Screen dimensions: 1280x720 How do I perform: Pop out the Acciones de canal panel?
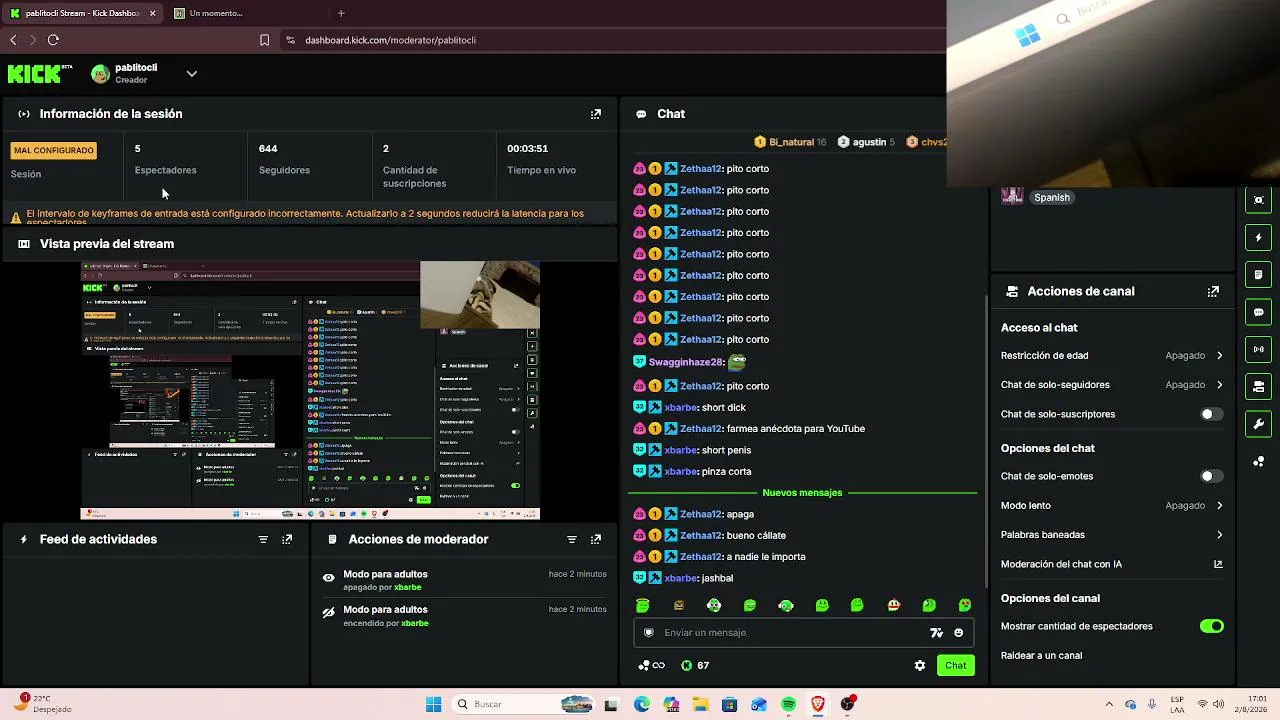(x=1213, y=292)
